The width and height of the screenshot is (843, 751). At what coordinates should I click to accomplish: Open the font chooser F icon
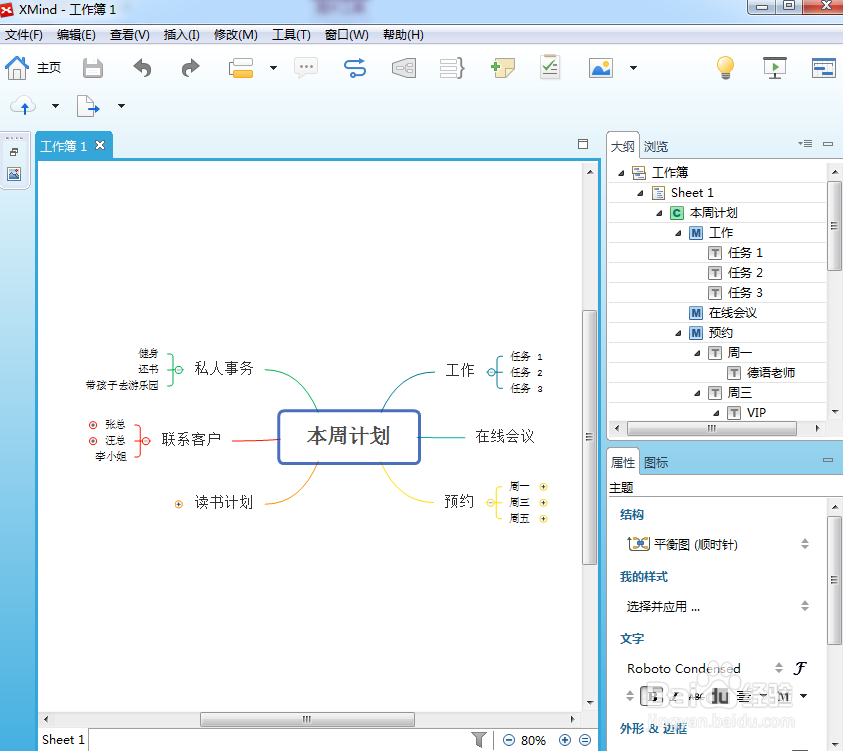click(799, 668)
